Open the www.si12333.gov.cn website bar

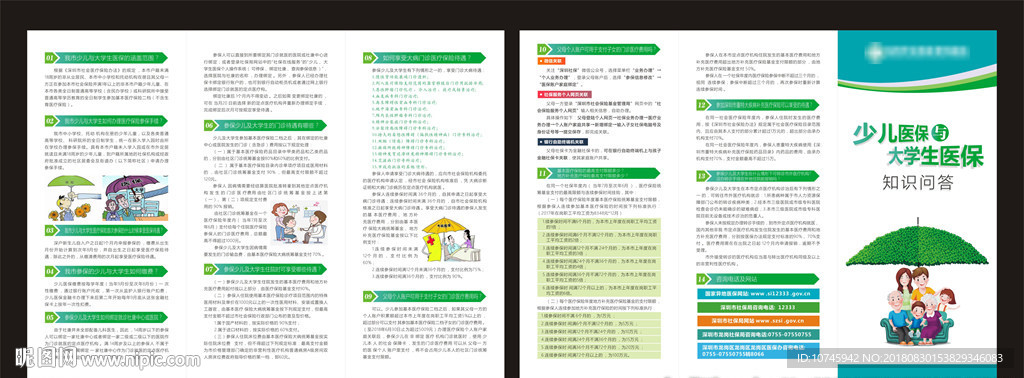click(757, 294)
